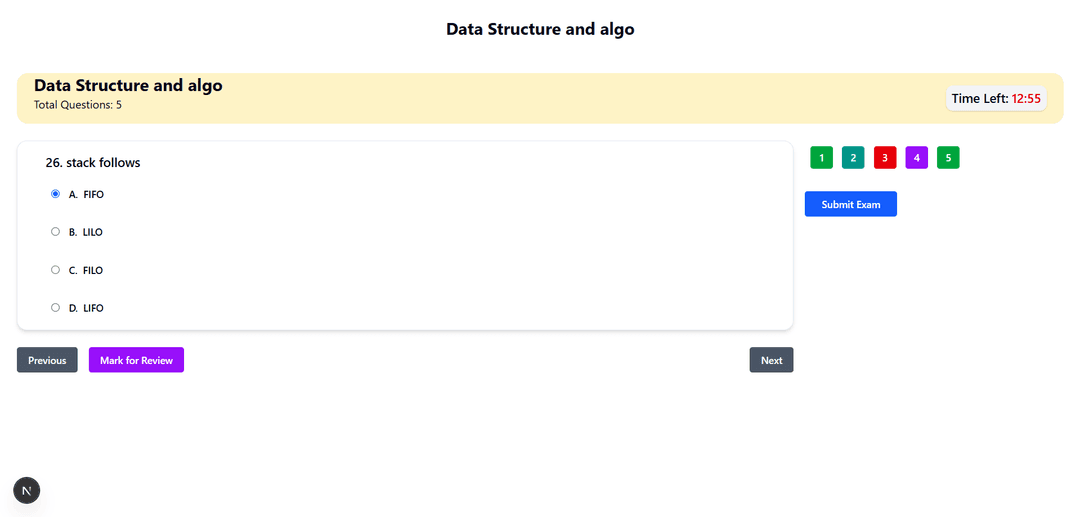
Task: Submit the exam
Action: (x=851, y=204)
